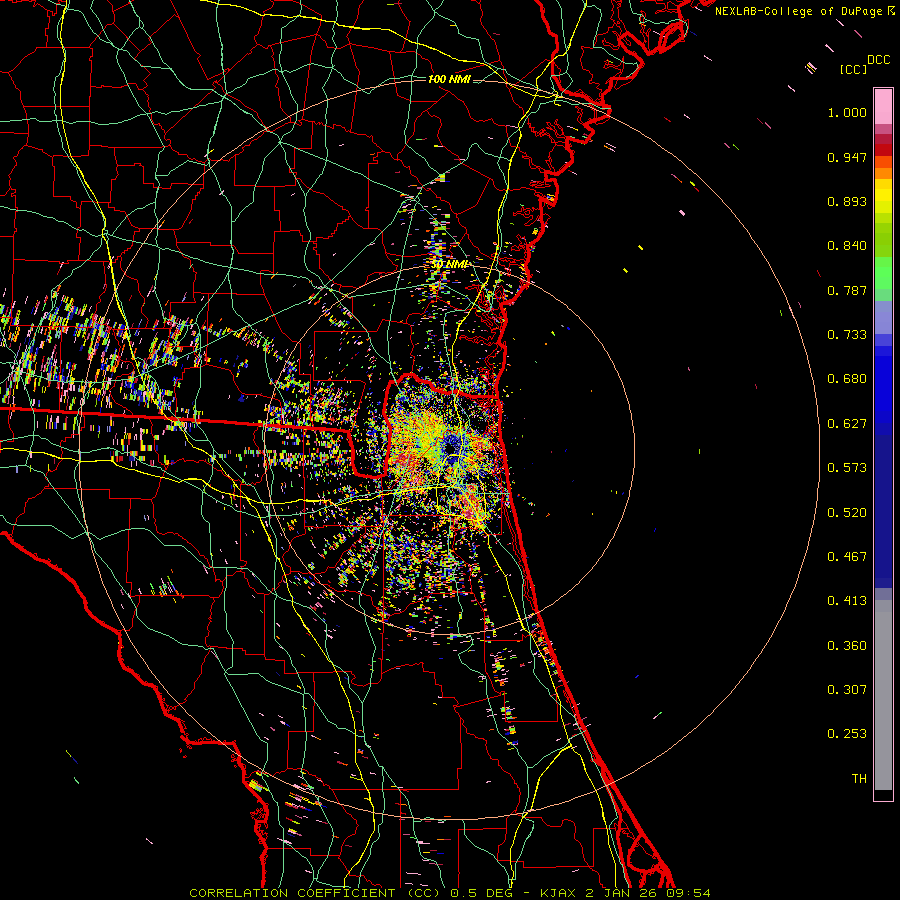Image resolution: width=900 pixels, height=900 pixels.
Task: Click the 0.520 scale value
Action: 847,513
